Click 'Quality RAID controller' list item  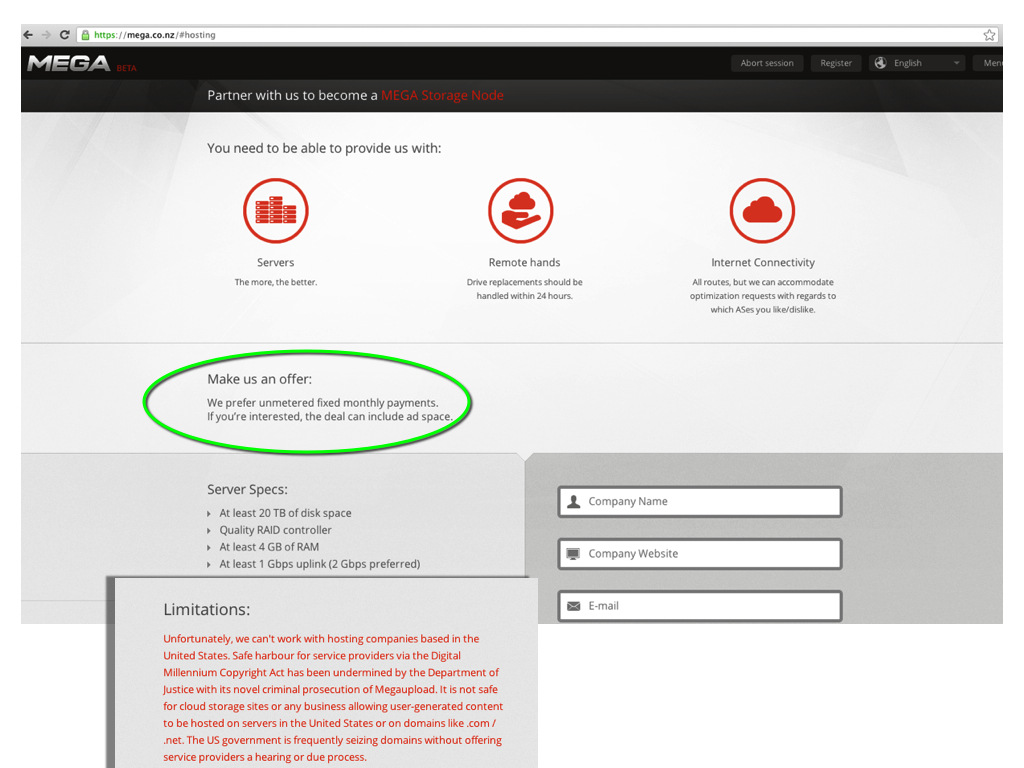[276, 530]
